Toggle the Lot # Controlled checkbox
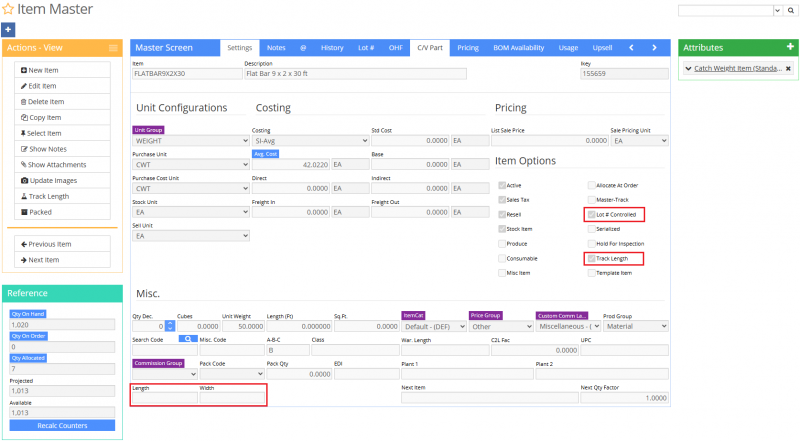This screenshot has width=800, height=441. click(x=591, y=214)
